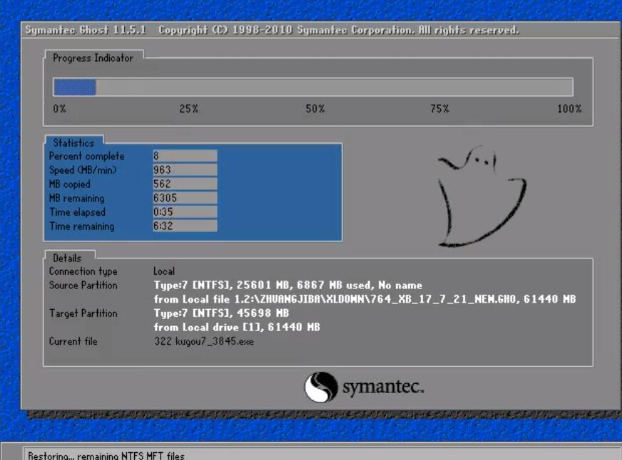Click the MB copied value box
Viewport: 622px width, 460px height.
(x=184, y=184)
